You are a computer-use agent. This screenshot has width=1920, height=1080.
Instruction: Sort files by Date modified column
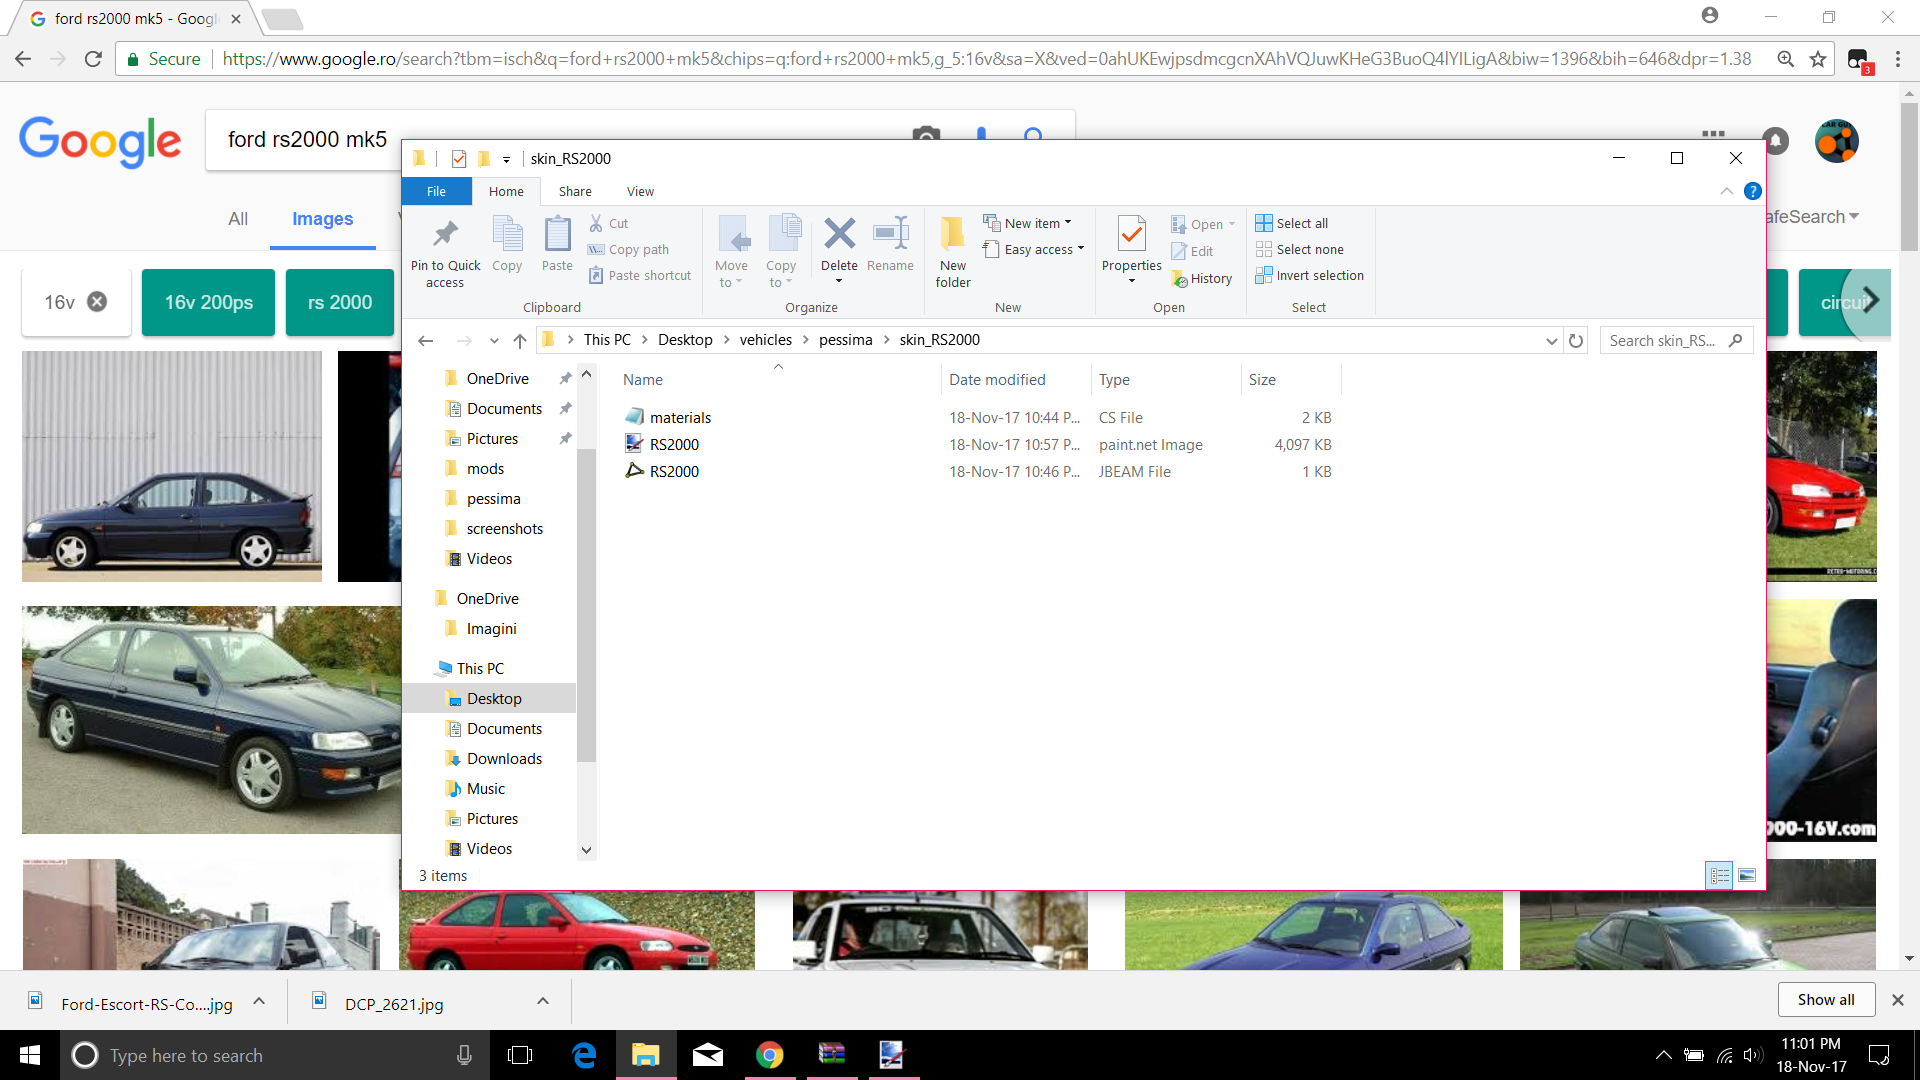1014,380
